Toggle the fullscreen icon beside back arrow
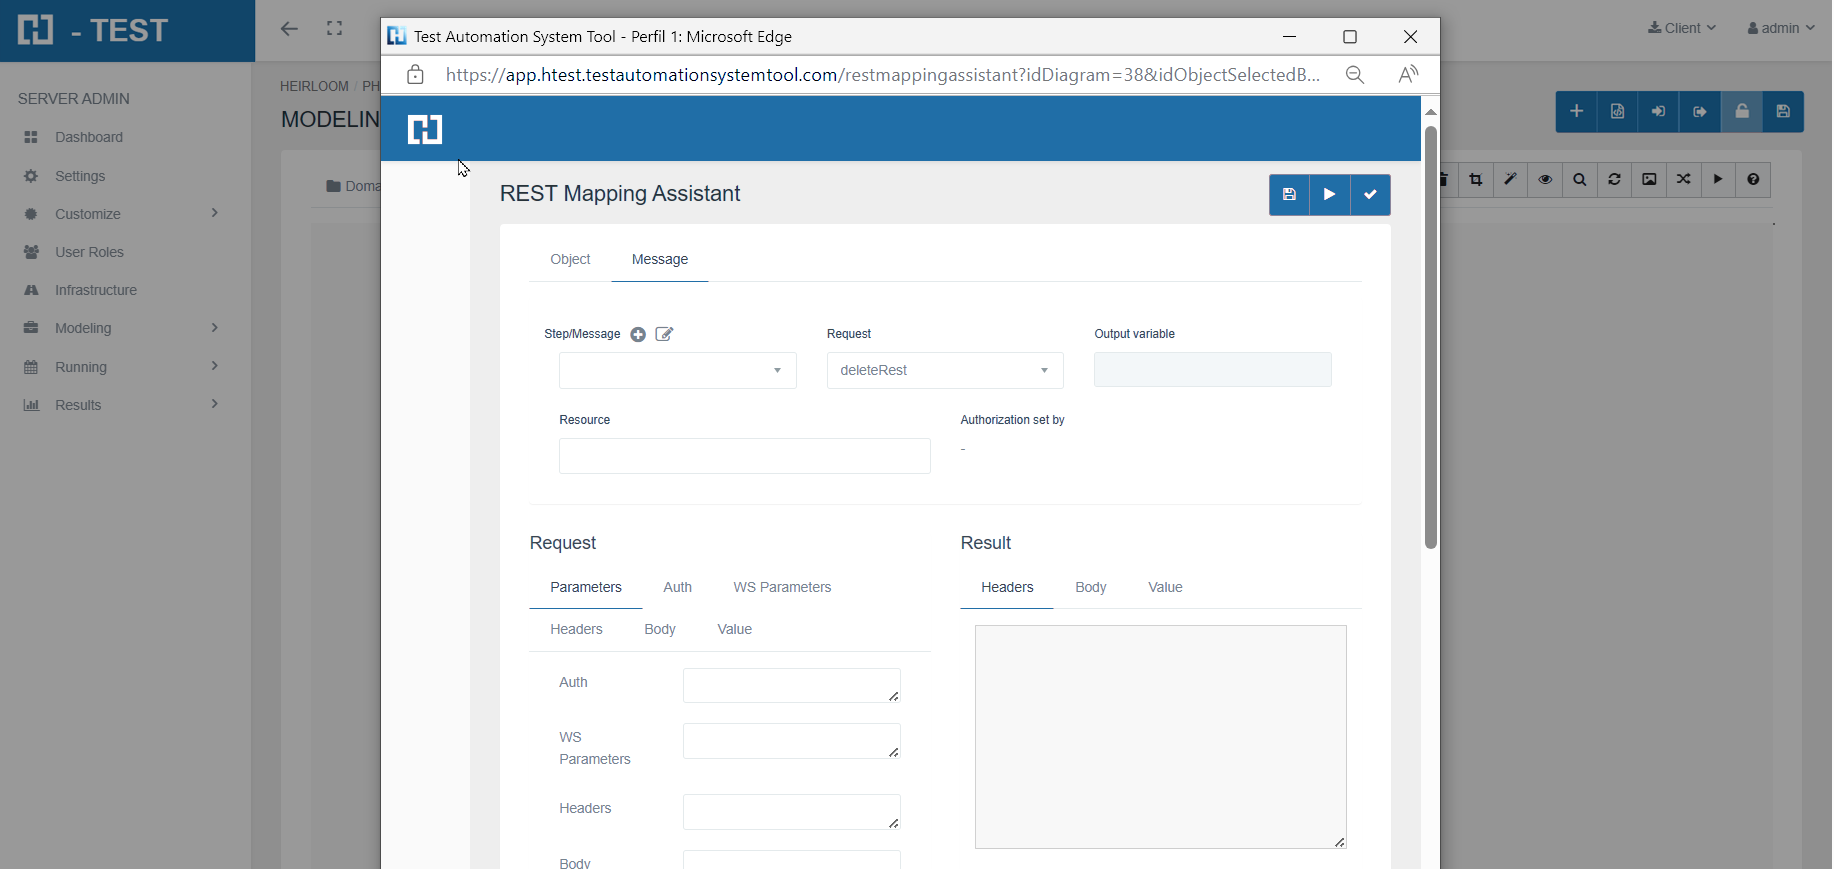The width and height of the screenshot is (1834, 869). coord(335,29)
